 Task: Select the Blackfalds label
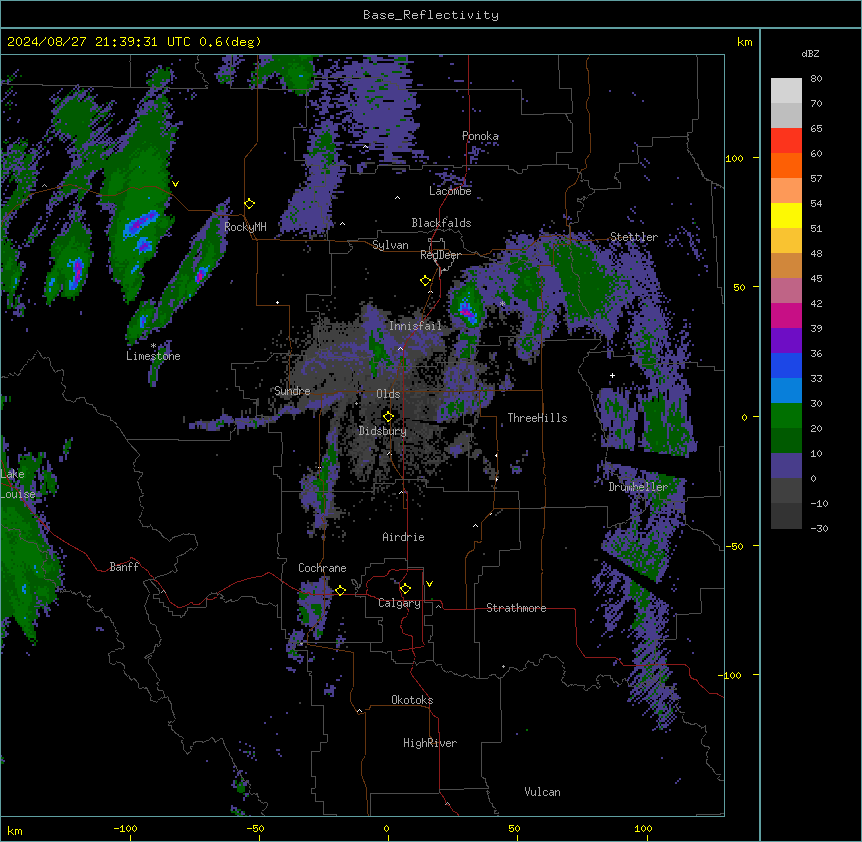[441, 223]
